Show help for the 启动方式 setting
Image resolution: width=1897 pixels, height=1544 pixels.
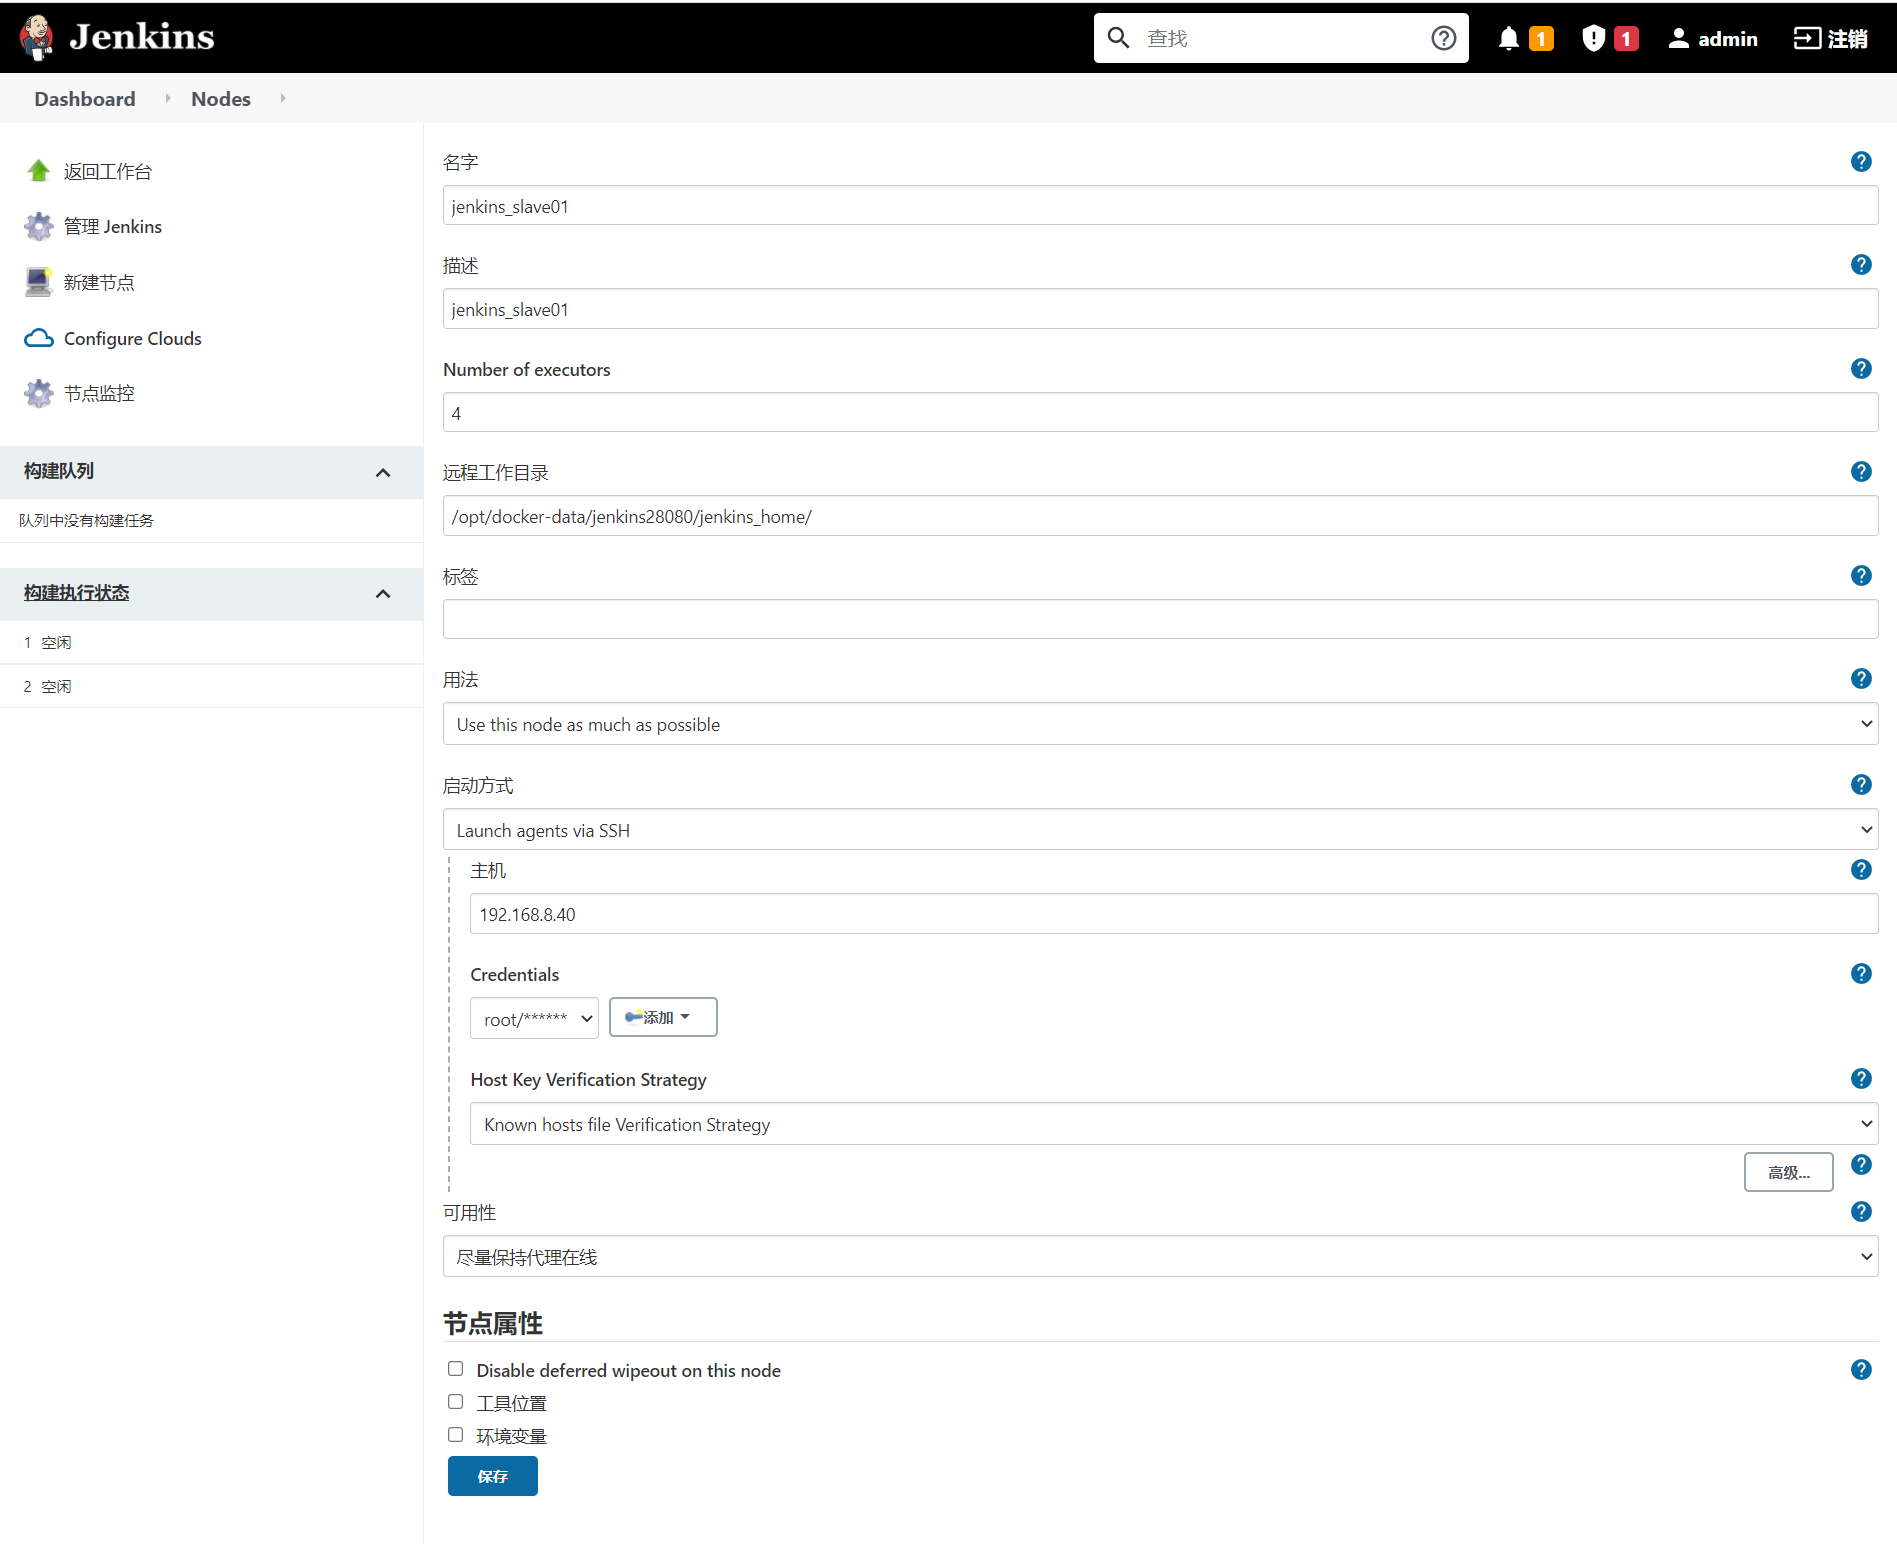tap(1861, 785)
